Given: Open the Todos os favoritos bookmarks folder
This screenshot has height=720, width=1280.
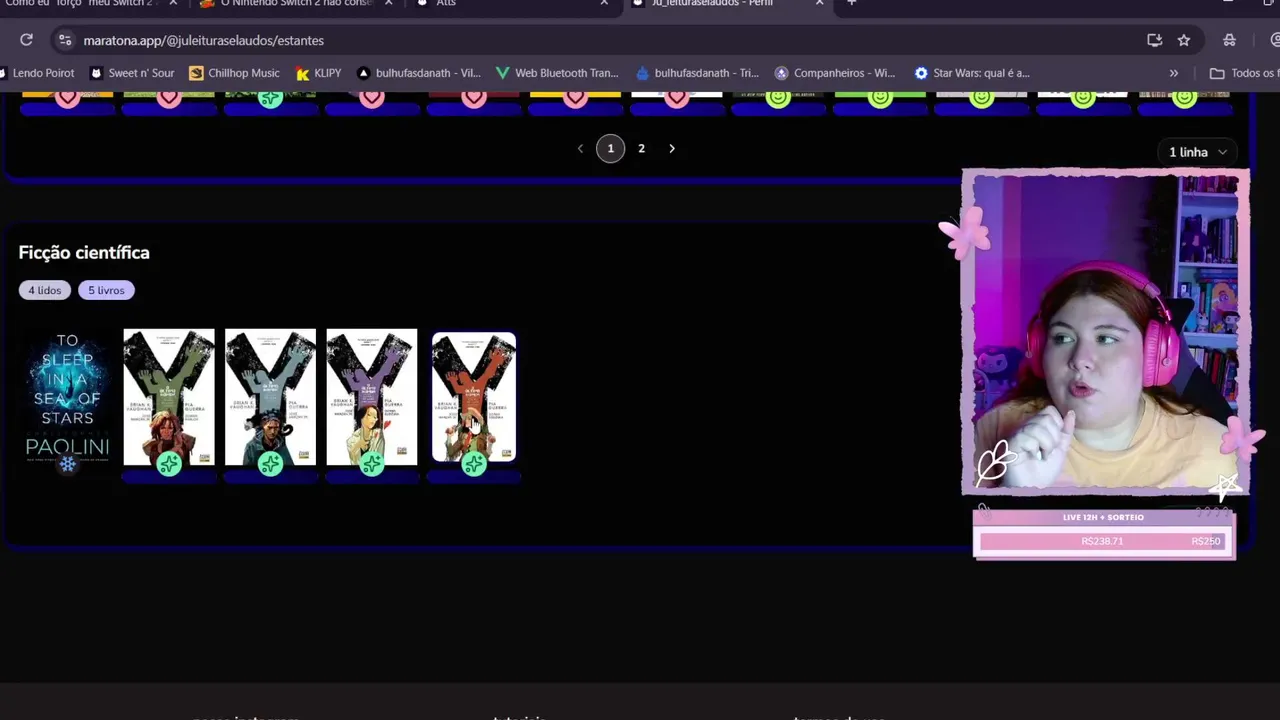Looking at the screenshot, I should click(x=1244, y=73).
